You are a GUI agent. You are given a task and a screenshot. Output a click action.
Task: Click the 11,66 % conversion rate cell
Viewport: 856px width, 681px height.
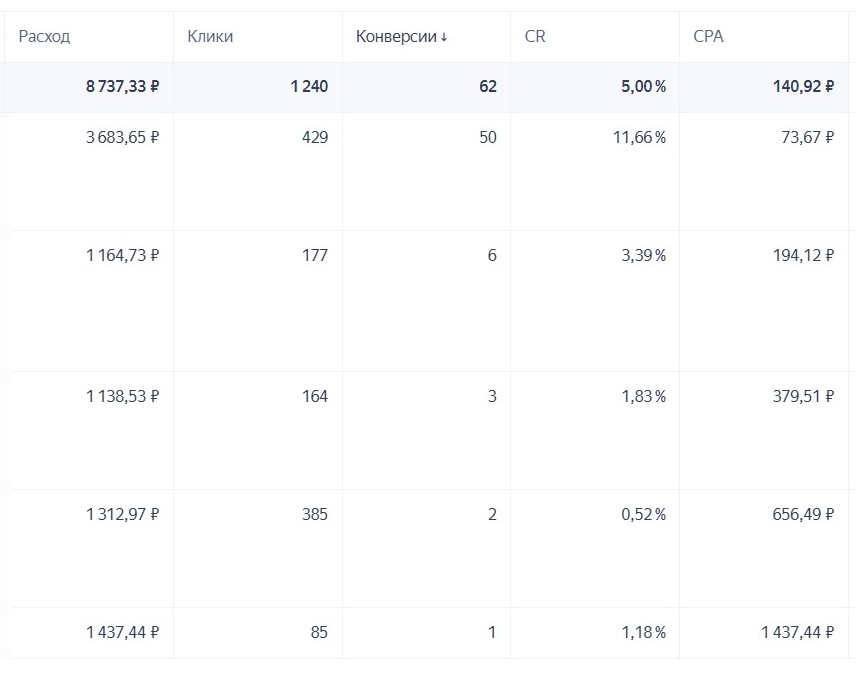click(x=639, y=137)
